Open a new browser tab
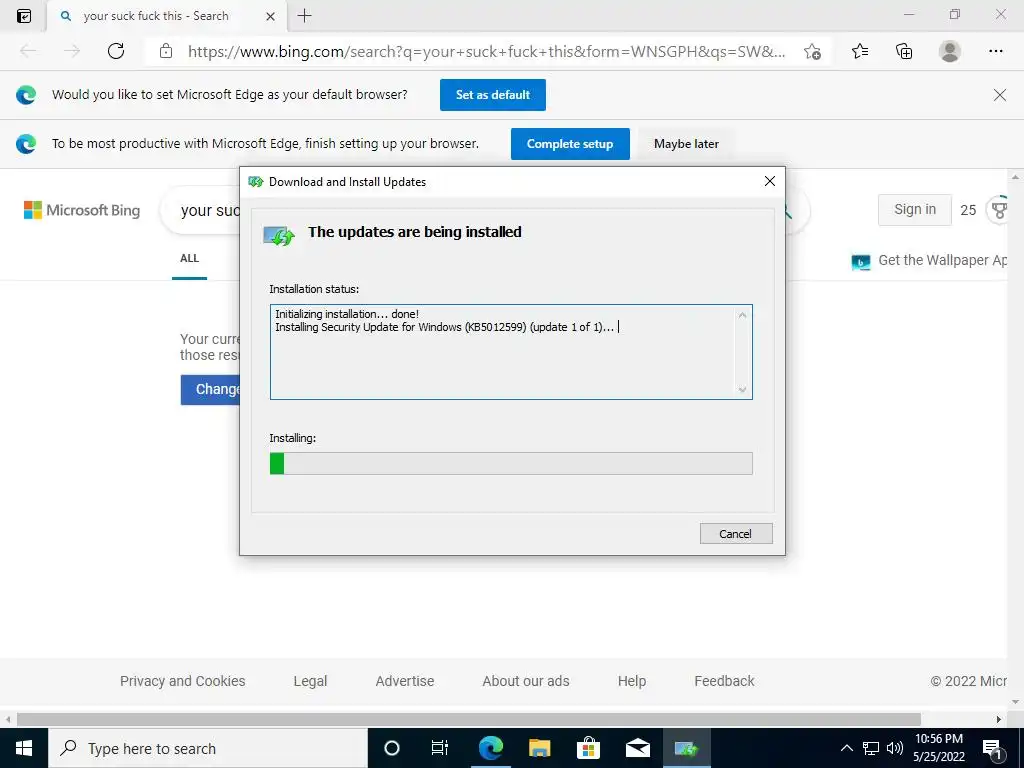The image size is (1024, 768). tap(304, 16)
